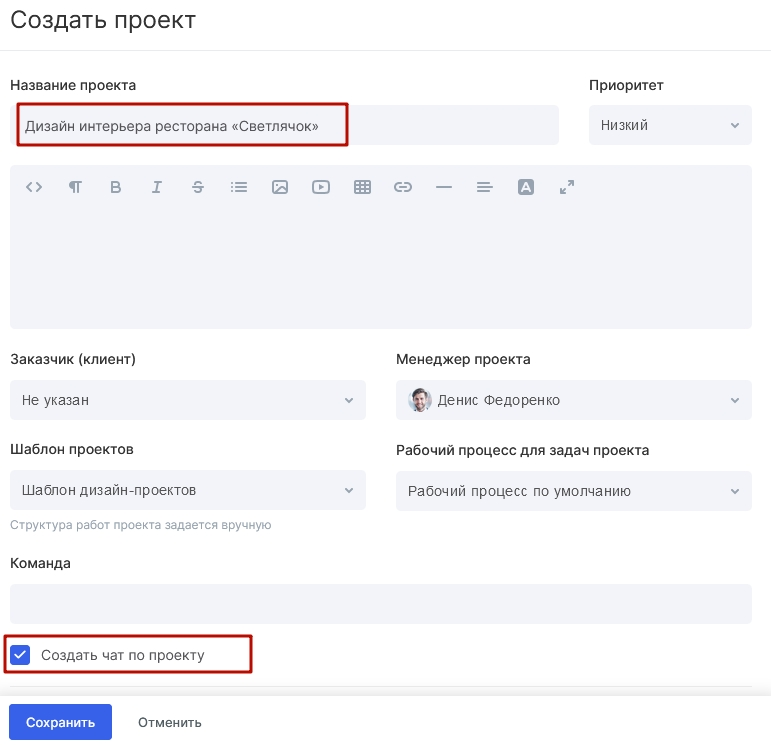Insert a bulleted list in description

[x=239, y=187]
